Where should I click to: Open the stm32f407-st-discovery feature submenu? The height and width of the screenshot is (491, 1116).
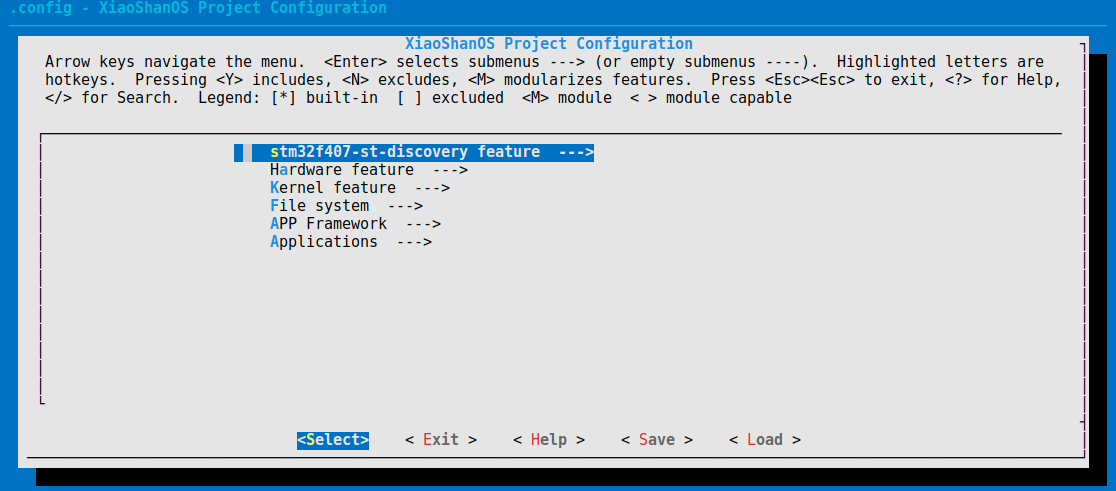[405, 152]
